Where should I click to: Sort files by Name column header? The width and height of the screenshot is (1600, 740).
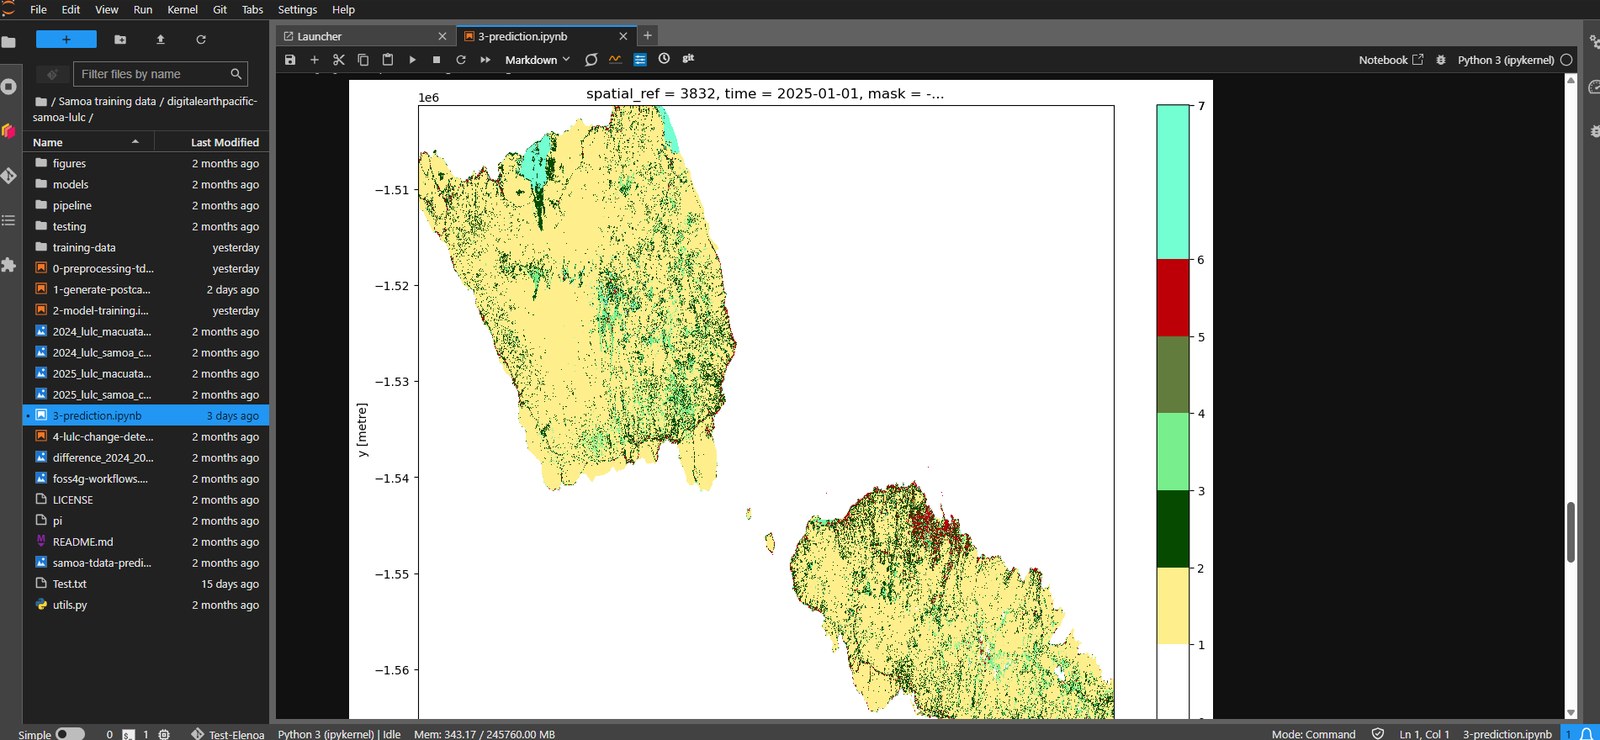(x=88, y=142)
